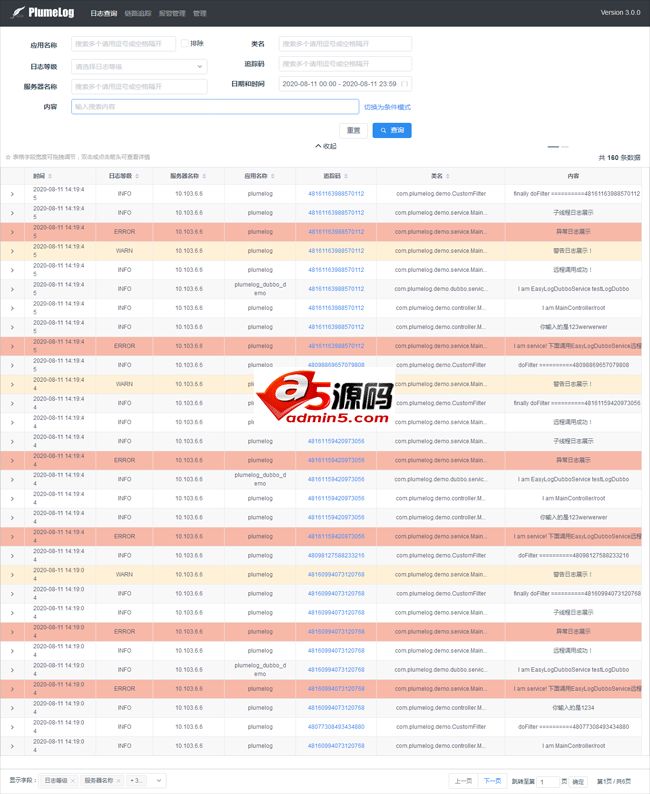This screenshot has height=794, width=650.
Task: Click the PlumeLog feather logo
Action: [18, 12]
